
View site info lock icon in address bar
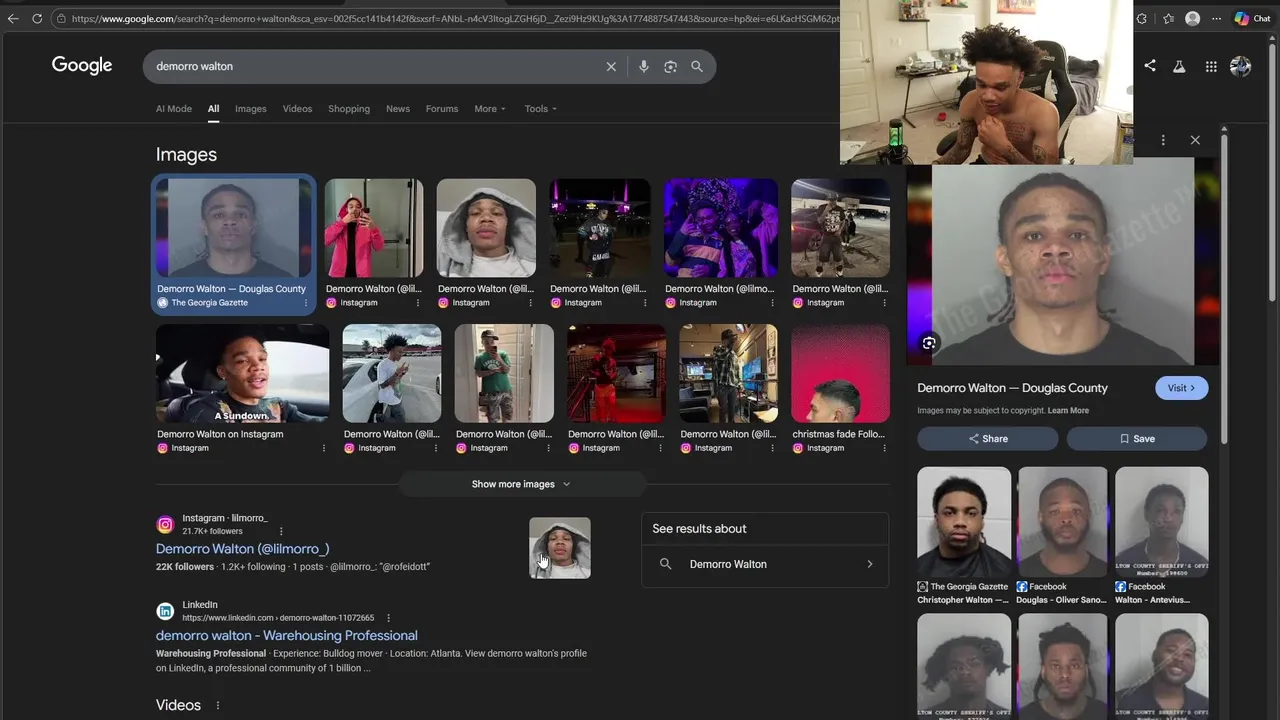click(x=61, y=18)
